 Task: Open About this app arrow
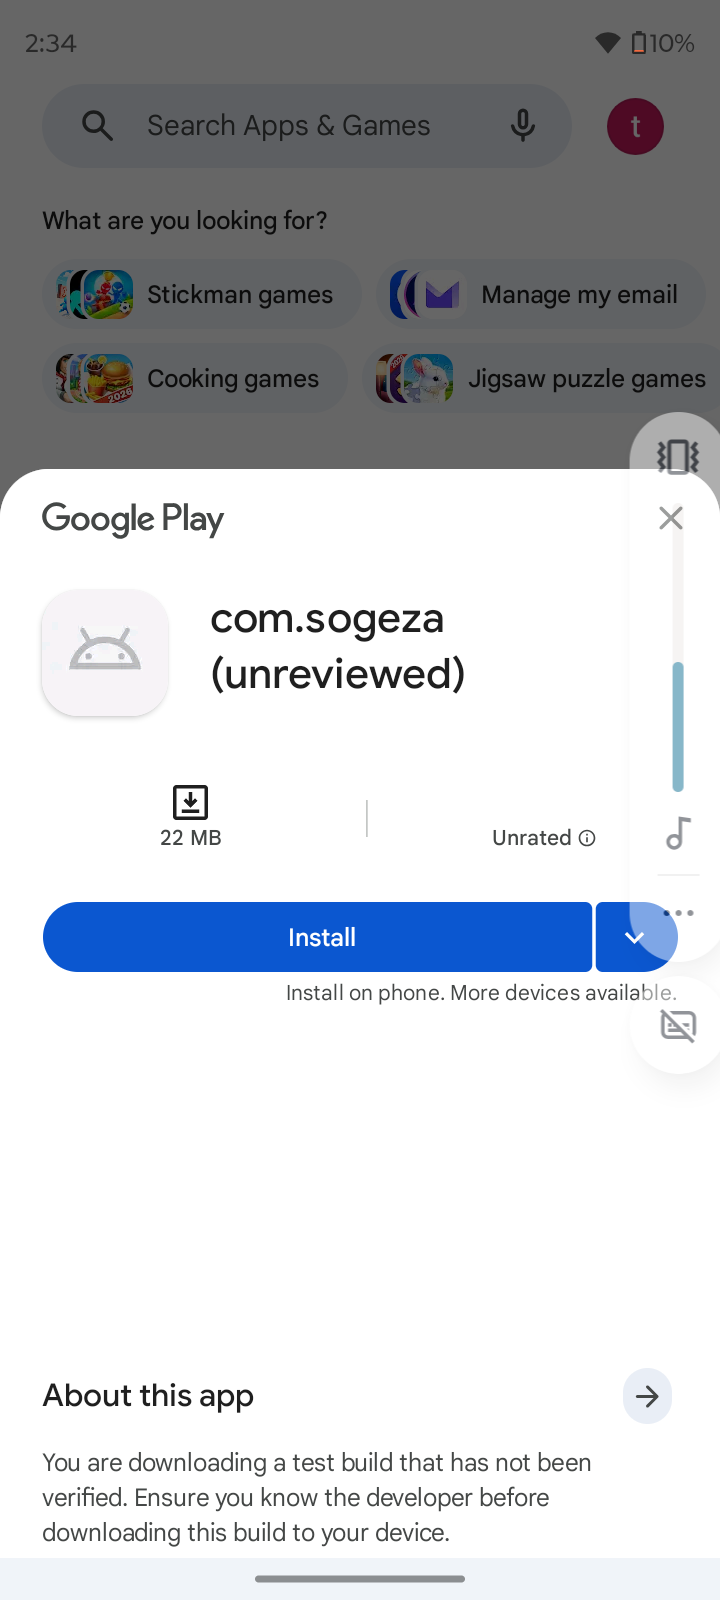click(x=647, y=1396)
